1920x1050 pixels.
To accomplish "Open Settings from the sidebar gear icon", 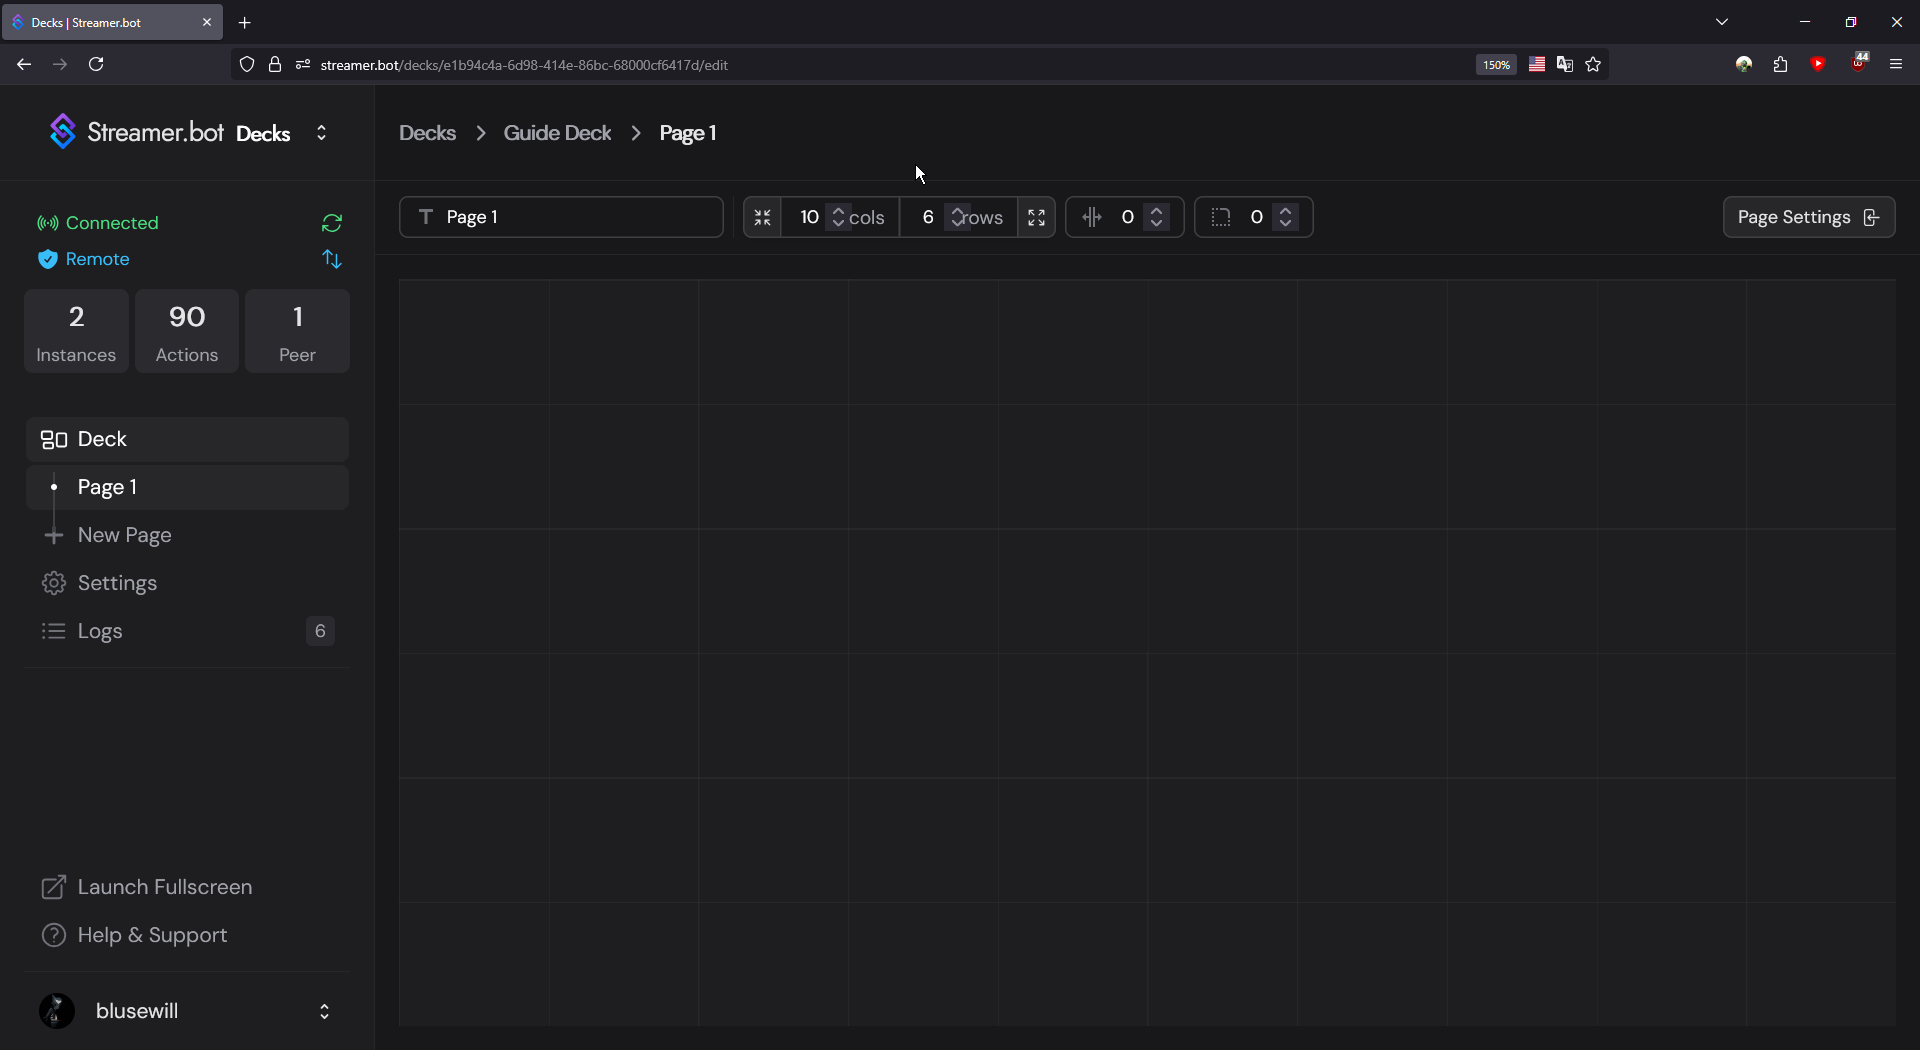I will [54, 583].
